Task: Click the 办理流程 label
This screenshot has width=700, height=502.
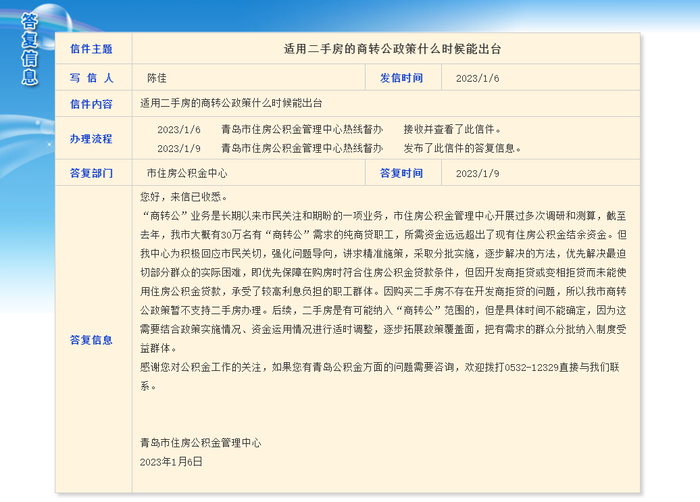Action: coord(91,138)
